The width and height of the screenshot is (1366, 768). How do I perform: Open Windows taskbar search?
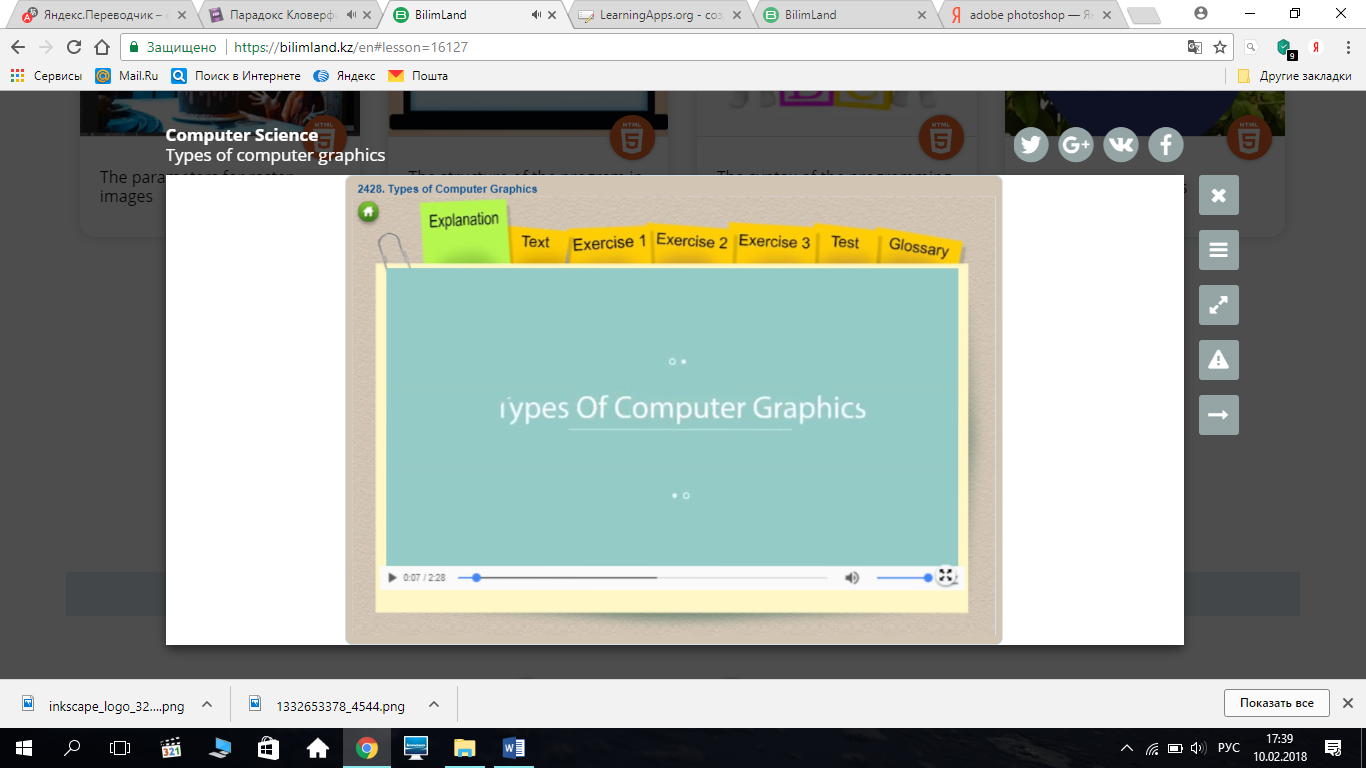click(72, 748)
